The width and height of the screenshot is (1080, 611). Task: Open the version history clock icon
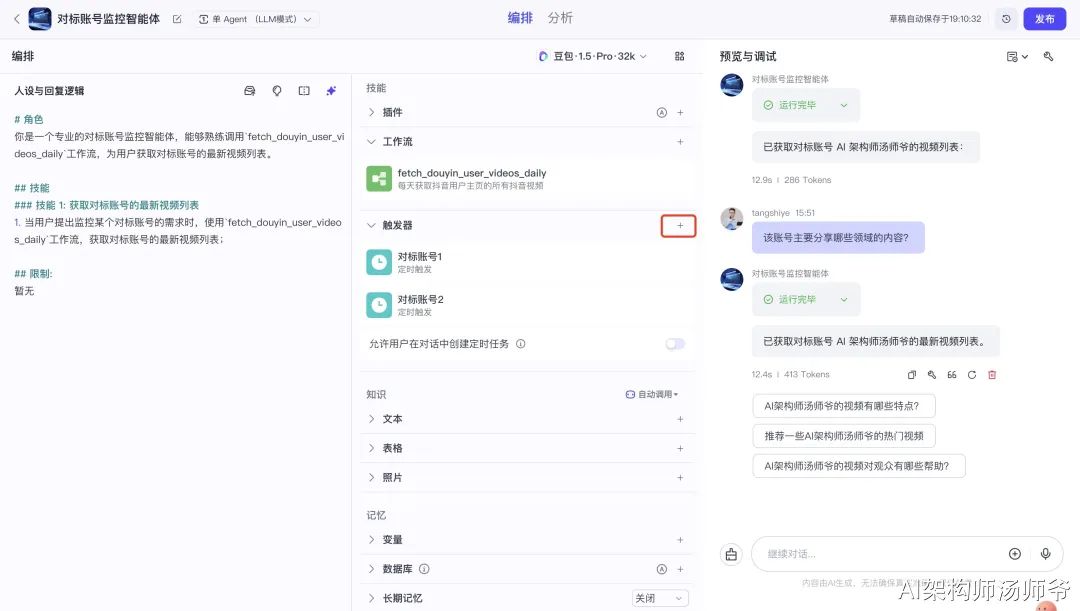1006,19
